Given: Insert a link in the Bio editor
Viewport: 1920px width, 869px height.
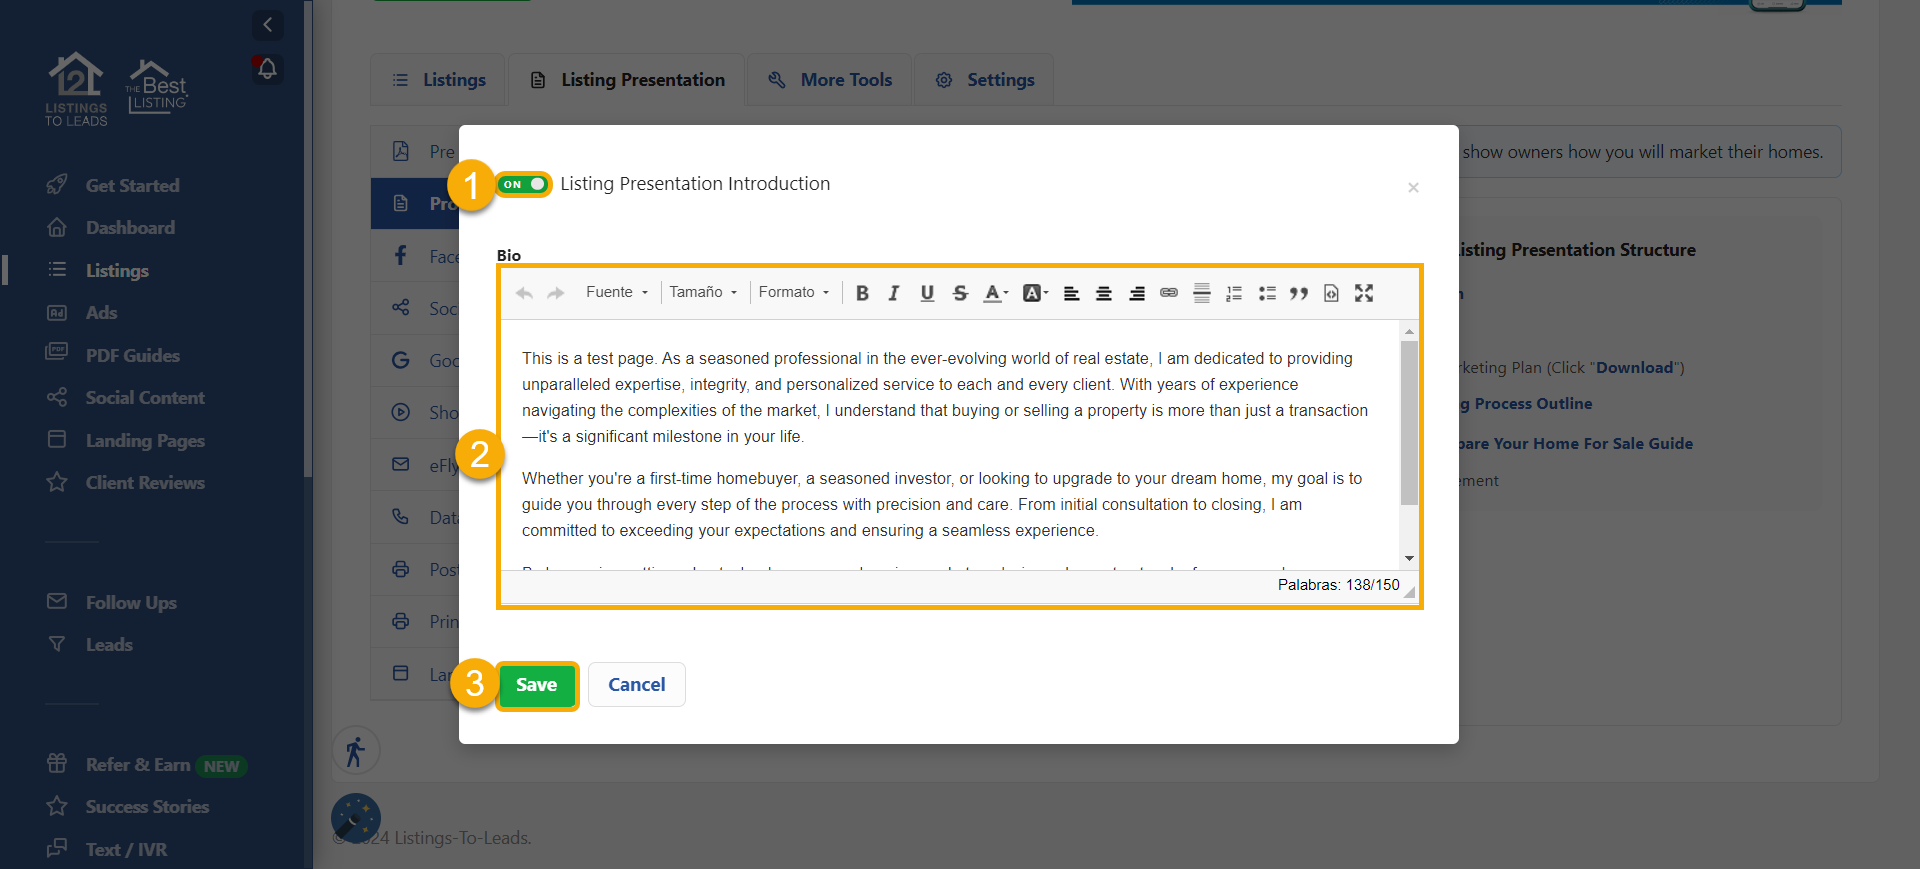Looking at the screenshot, I should coord(1169,293).
